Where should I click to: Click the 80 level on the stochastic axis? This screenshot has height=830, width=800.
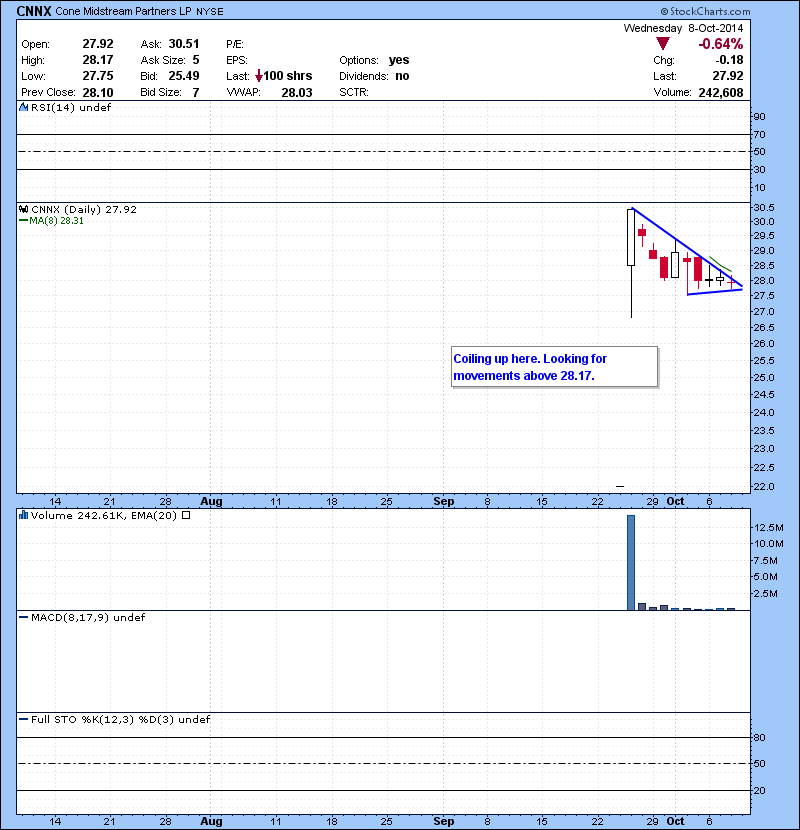(x=759, y=737)
